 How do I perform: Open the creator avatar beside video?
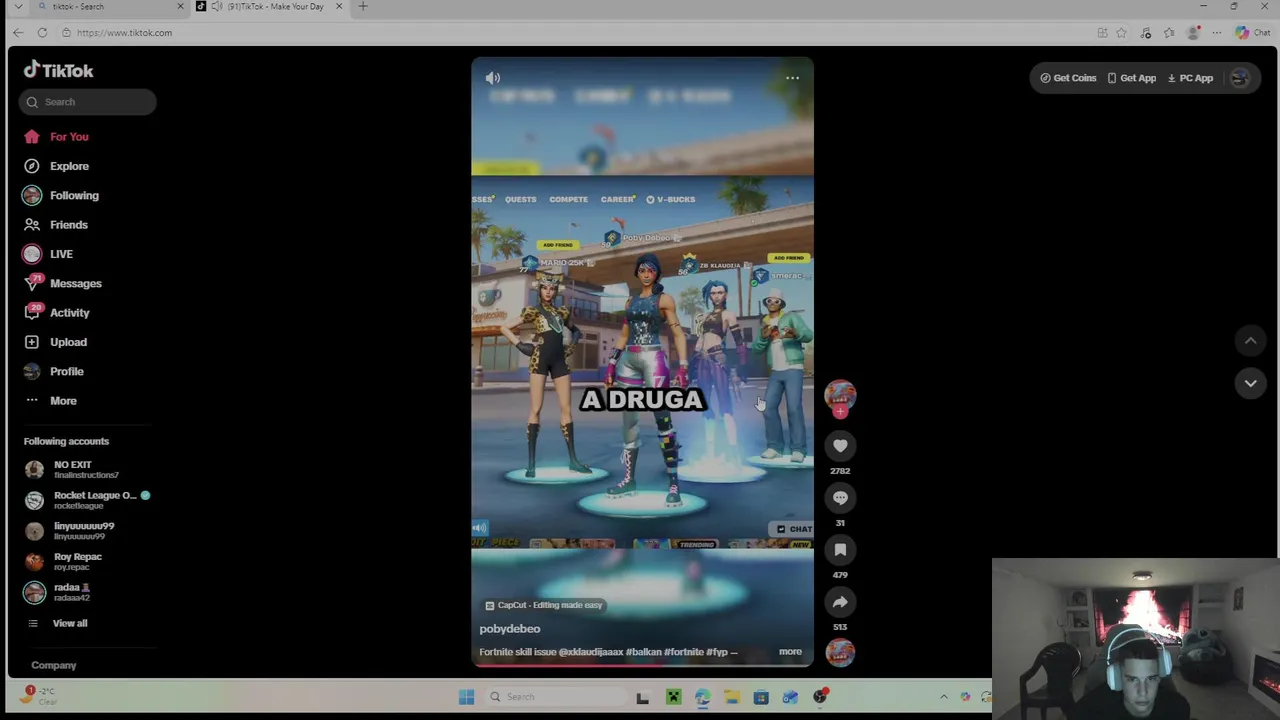840,394
